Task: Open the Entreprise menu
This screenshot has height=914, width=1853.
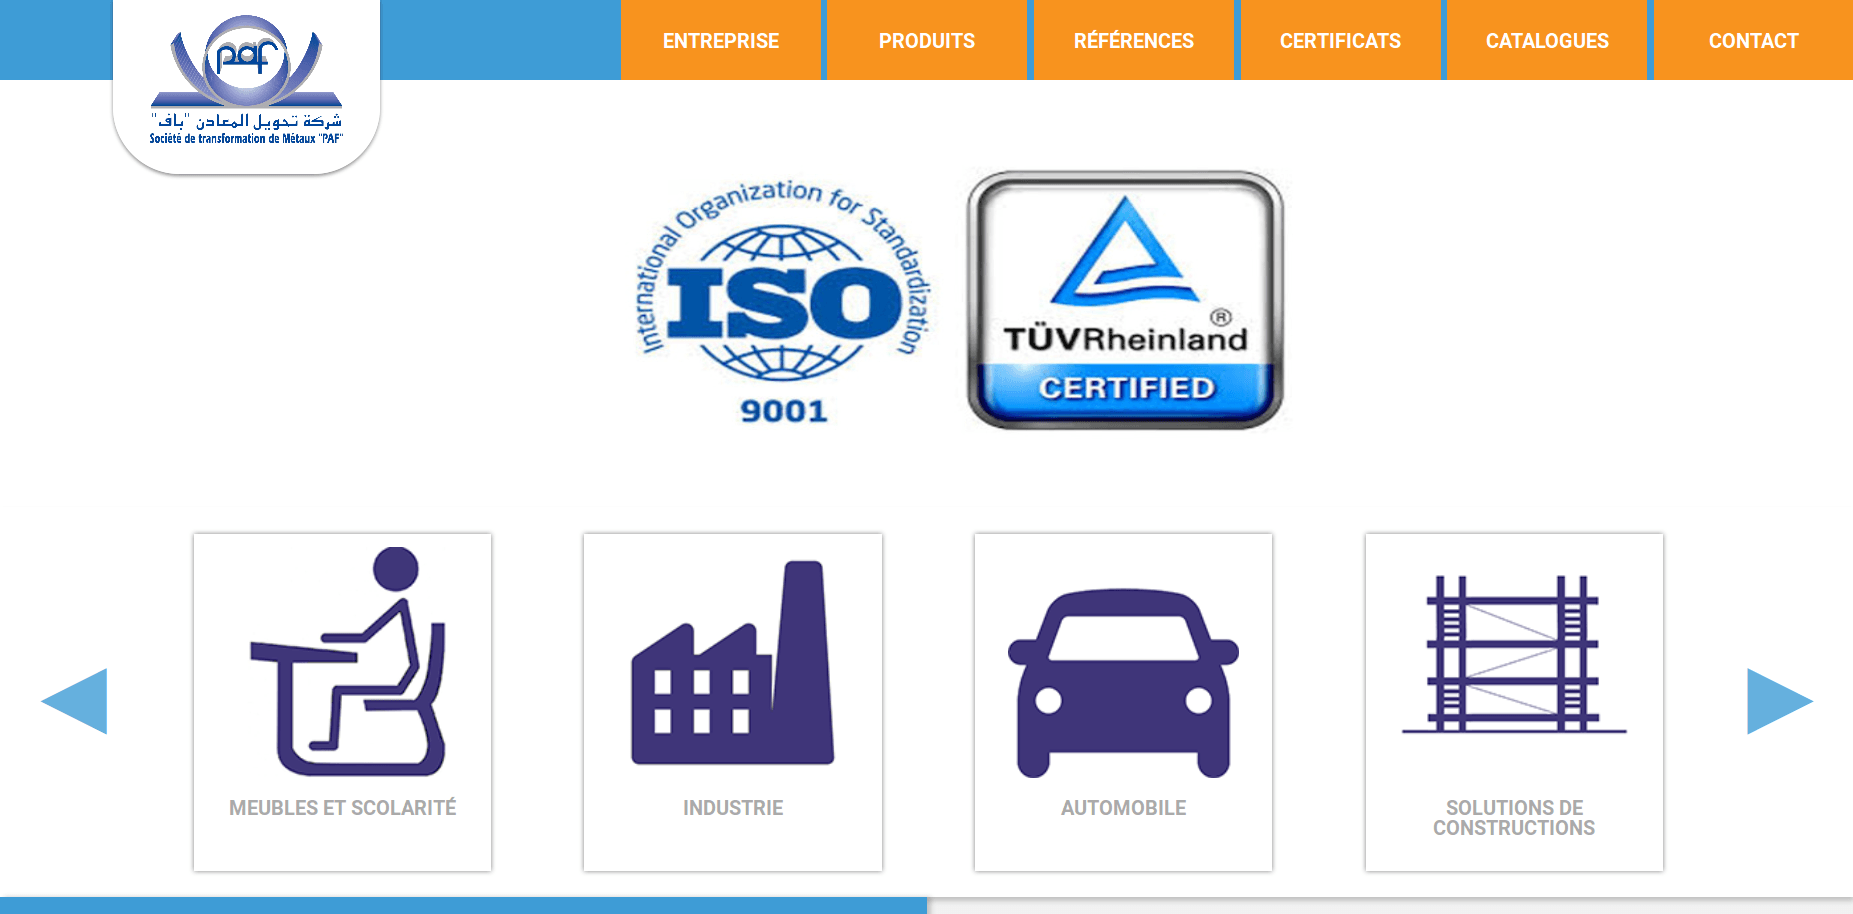Action: point(720,41)
